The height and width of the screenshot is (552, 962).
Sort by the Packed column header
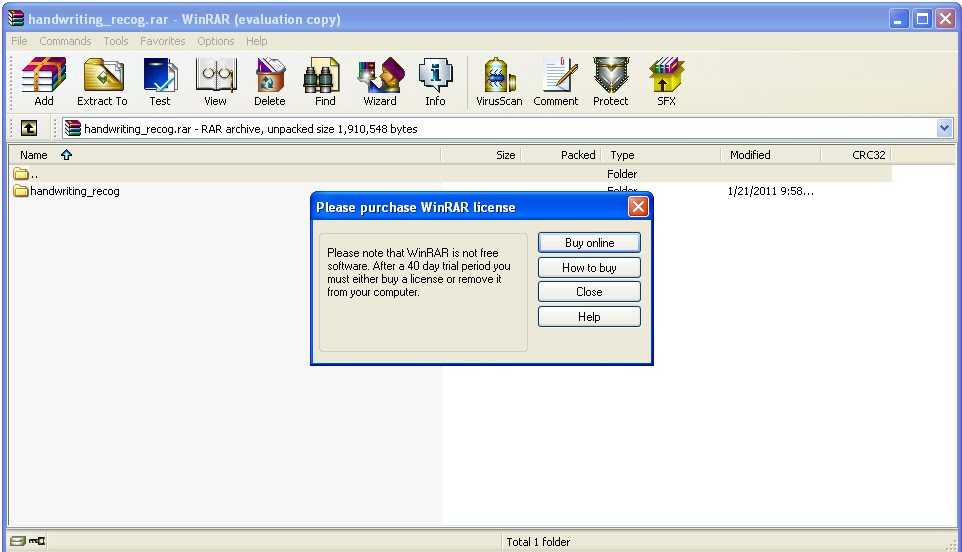tap(561, 155)
